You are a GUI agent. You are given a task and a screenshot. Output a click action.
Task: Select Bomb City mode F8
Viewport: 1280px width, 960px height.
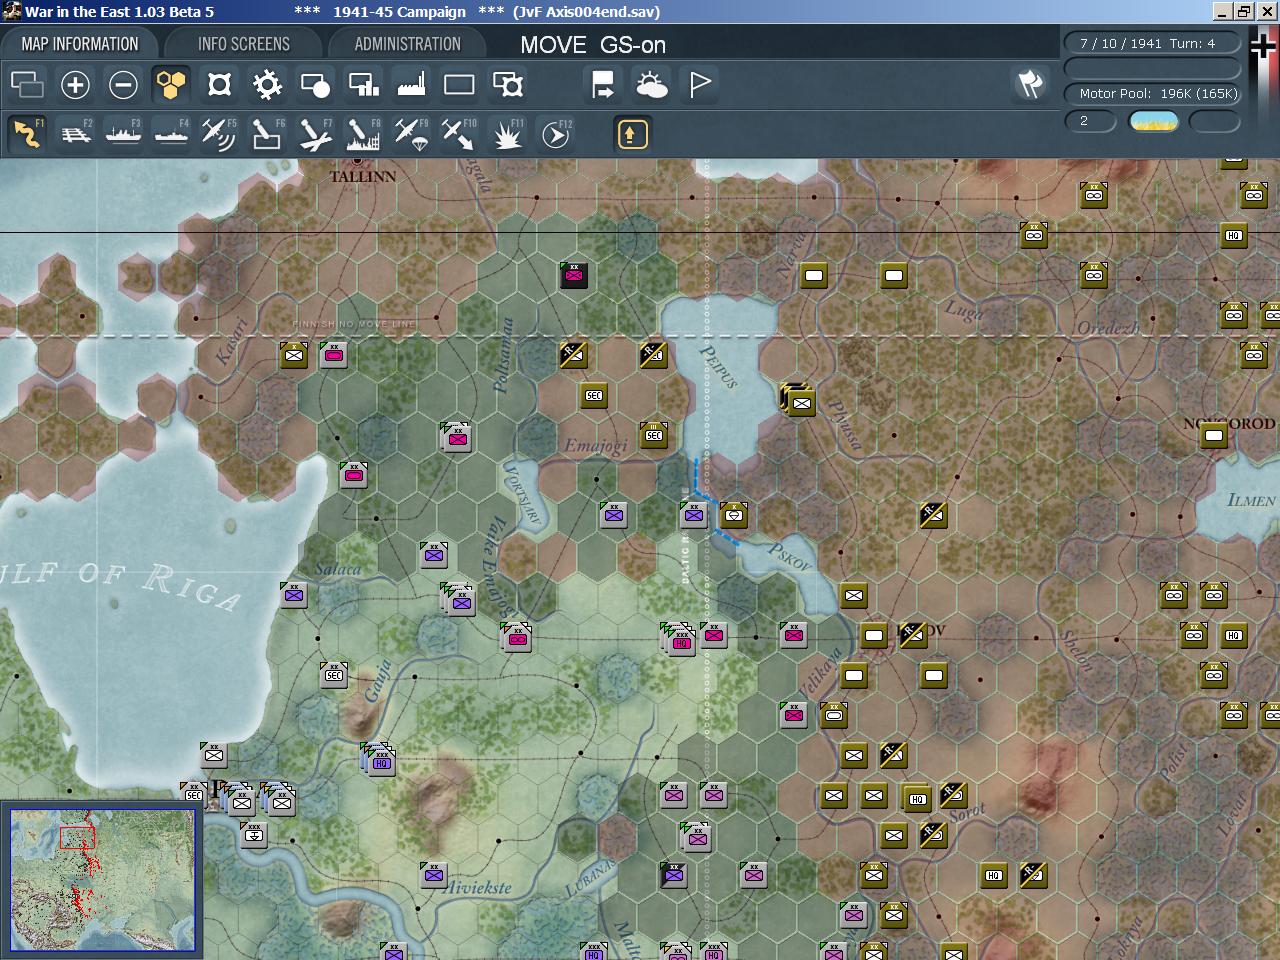click(x=363, y=133)
